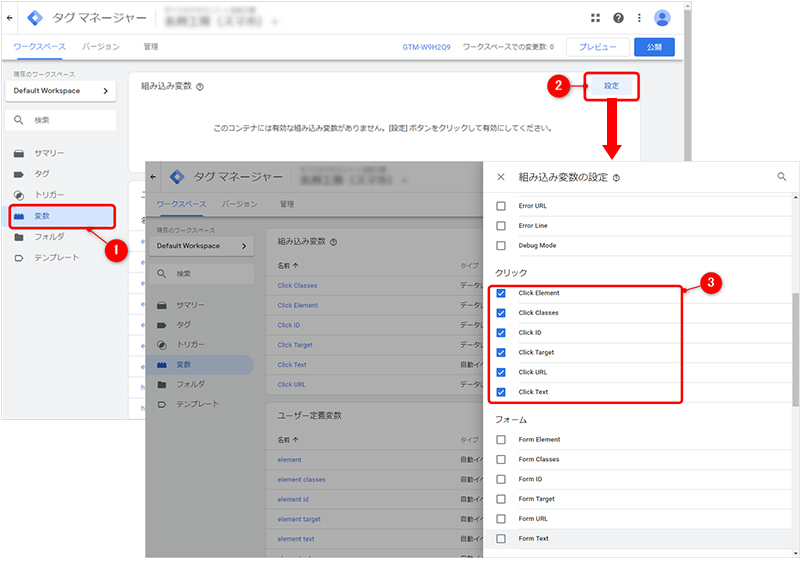The width and height of the screenshot is (800, 570).
Task: Switch to the ワークスペース tab in back window
Action: [x=39, y=46]
